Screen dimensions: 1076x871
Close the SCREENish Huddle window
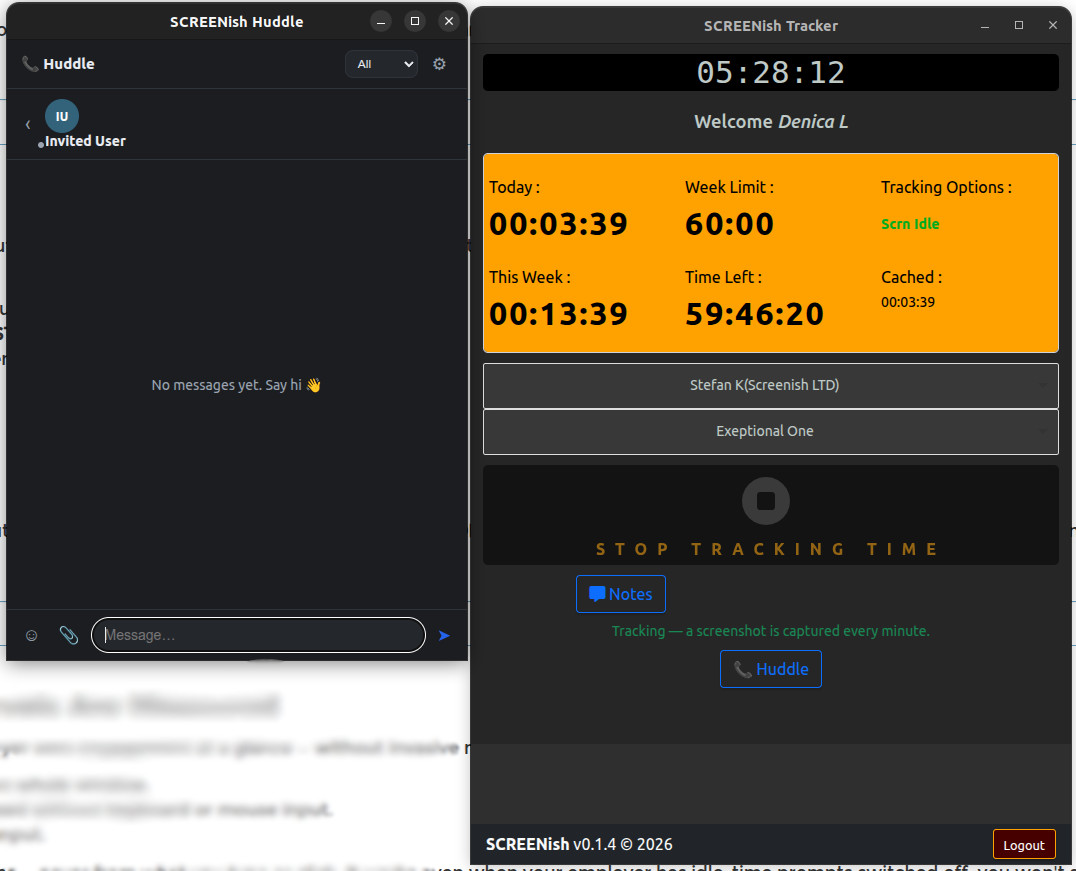pyautogui.click(x=449, y=21)
